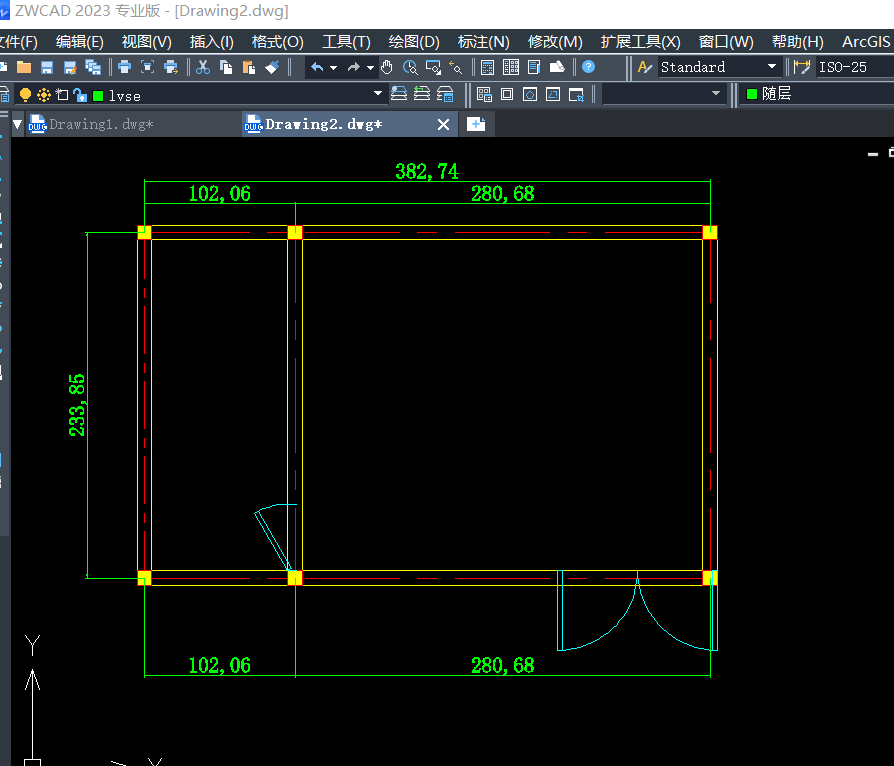Open the ISO-25 dimension style dropdown
The width and height of the screenshot is (894, 766).
tap(856, 67)
